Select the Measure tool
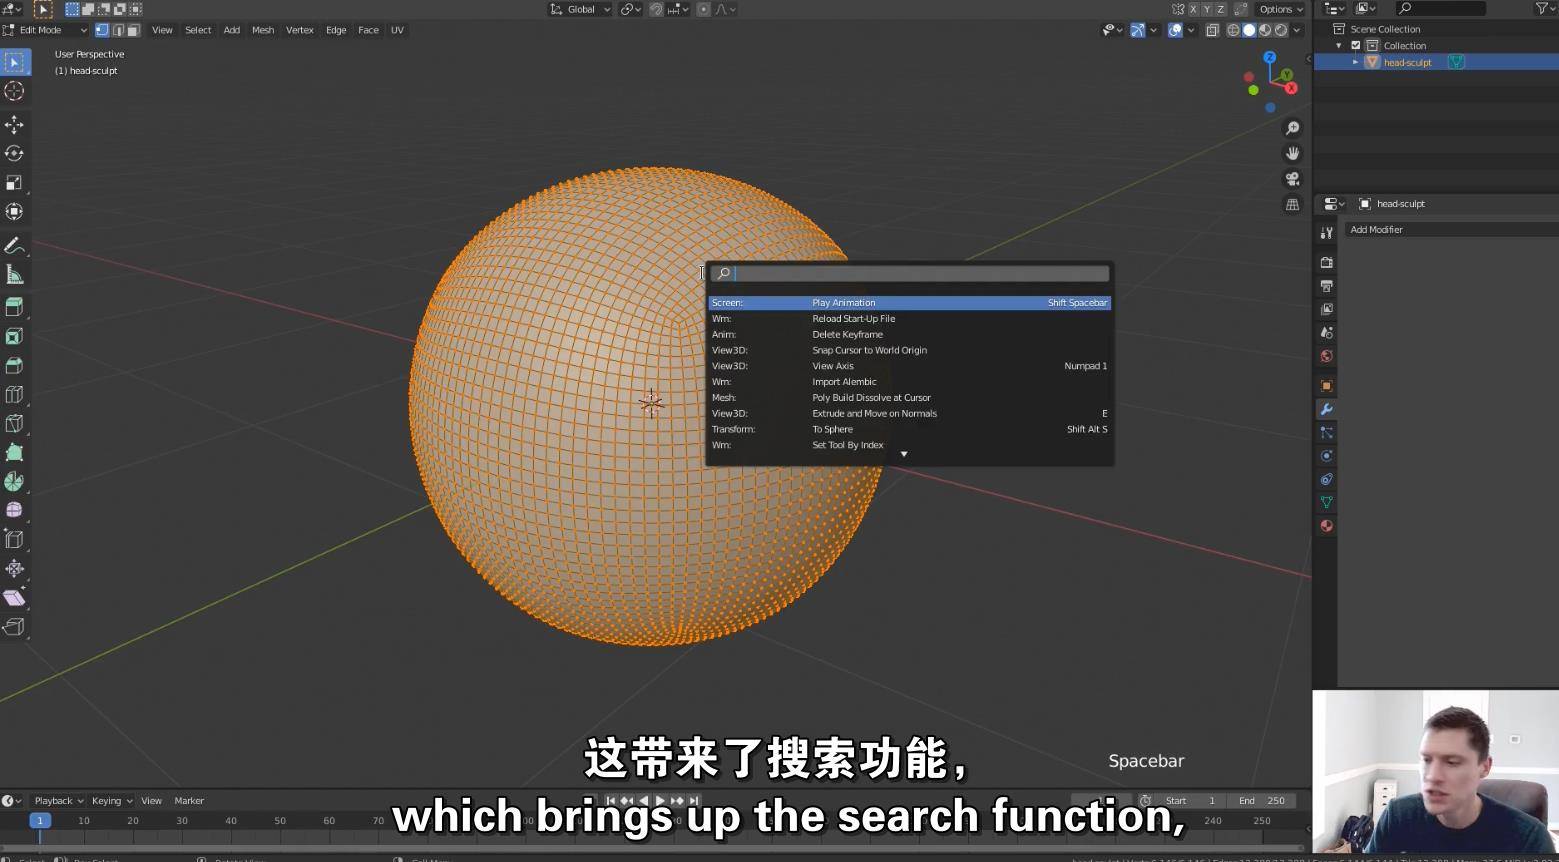The image size is (1559, 862). point(14,275)
